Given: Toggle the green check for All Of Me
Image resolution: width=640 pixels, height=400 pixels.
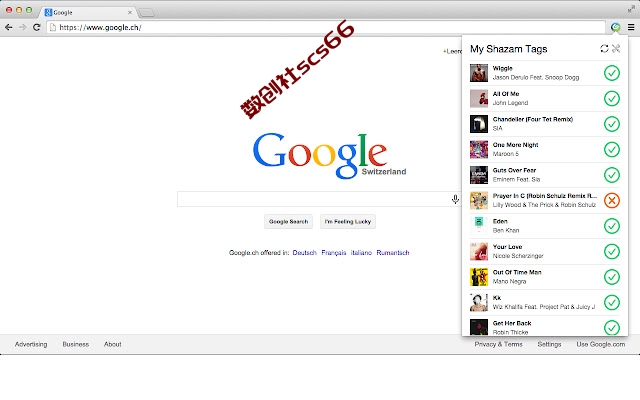Looking at the screenshot, I should tap(612, 98).
